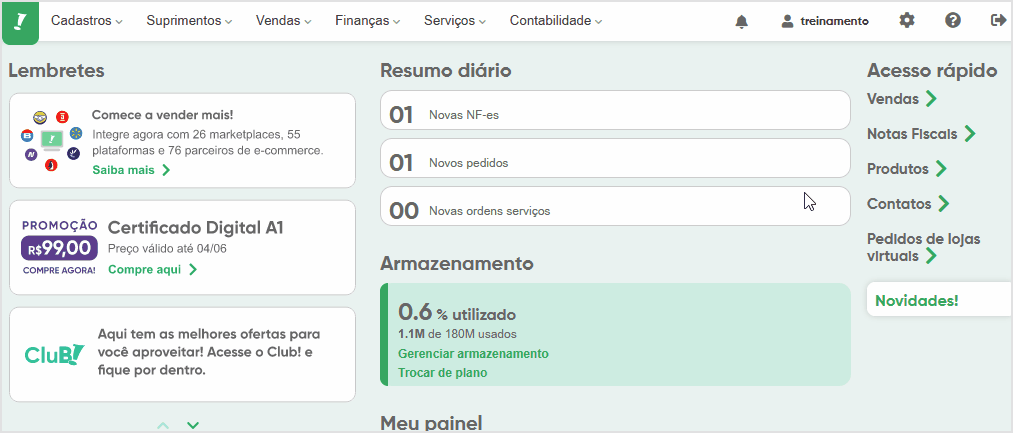Viewport: 1013px width, 433px height.
Task: Click the treinamento user profile
Action: 825,21
